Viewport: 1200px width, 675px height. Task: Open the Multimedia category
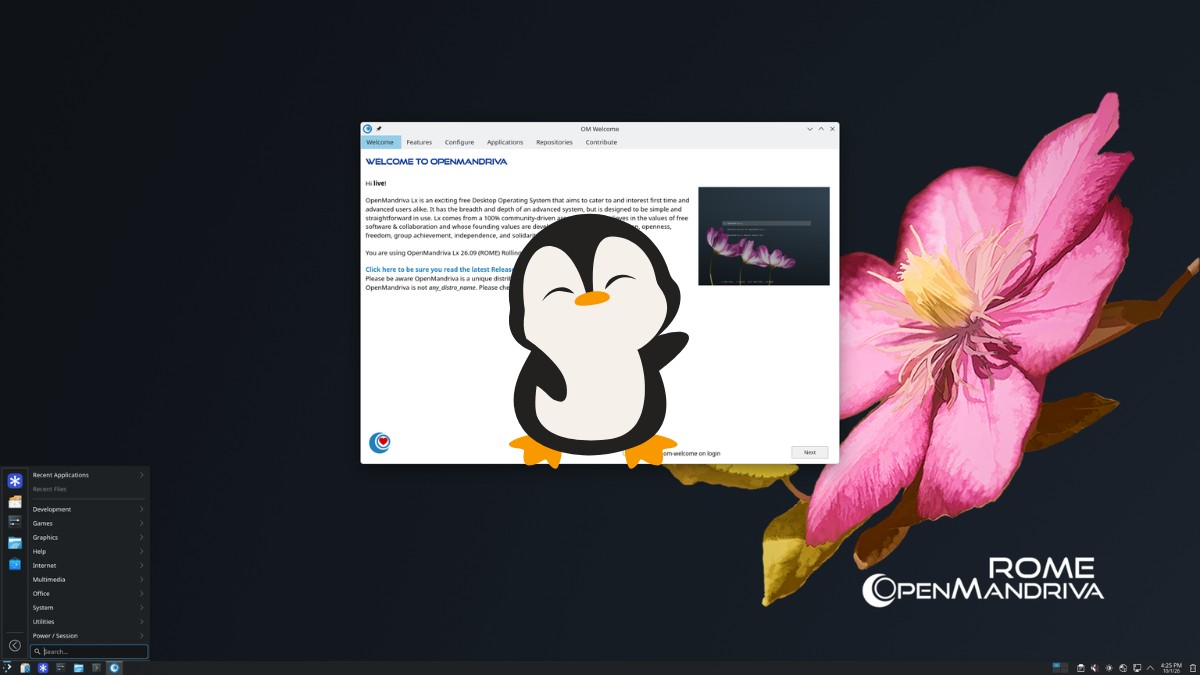(88, 579)
